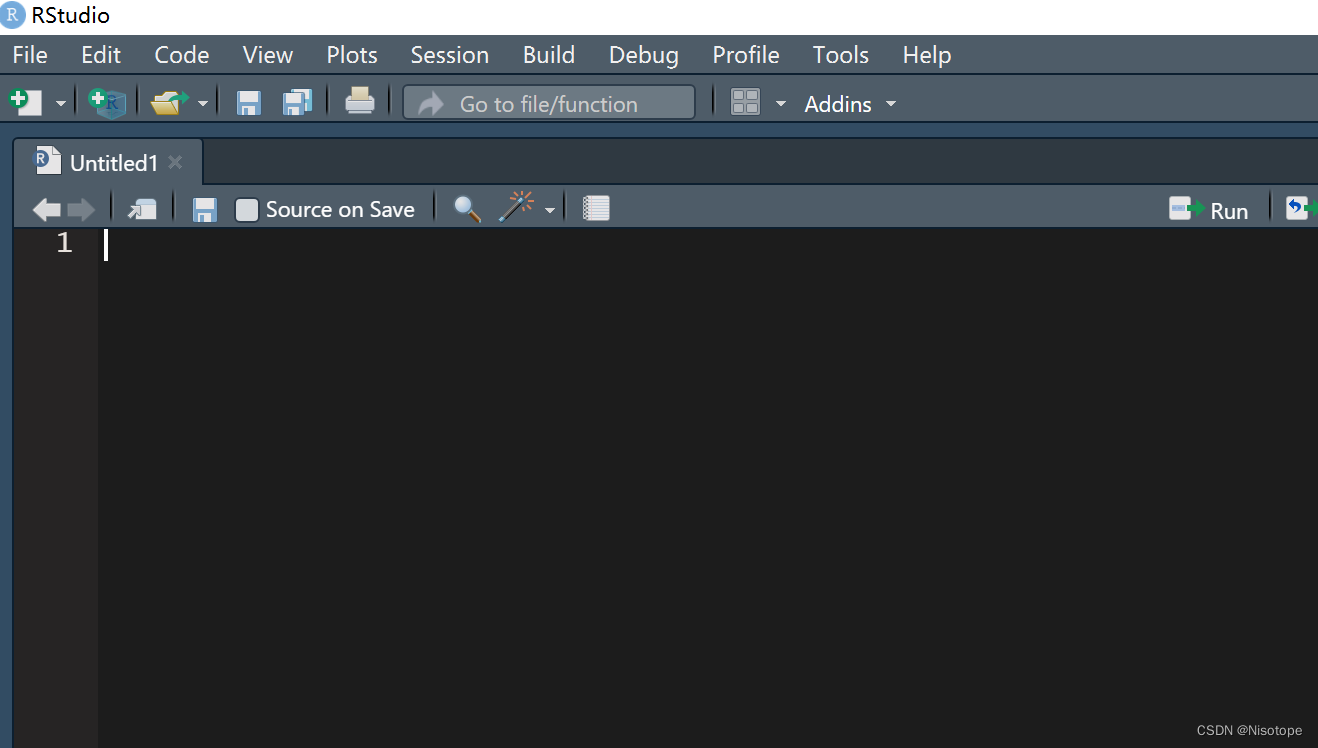The height and width of the screenshot is (748, 1318).
Task: Open the Tools menu
Action: coord(841,55)
